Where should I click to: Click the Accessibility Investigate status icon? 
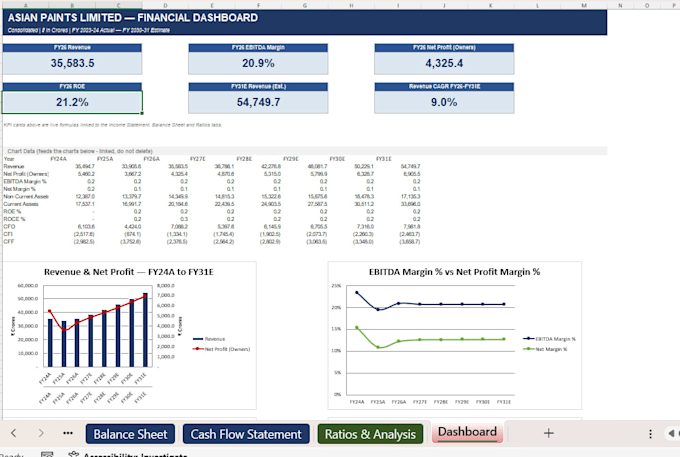click(x=74, y=454)
